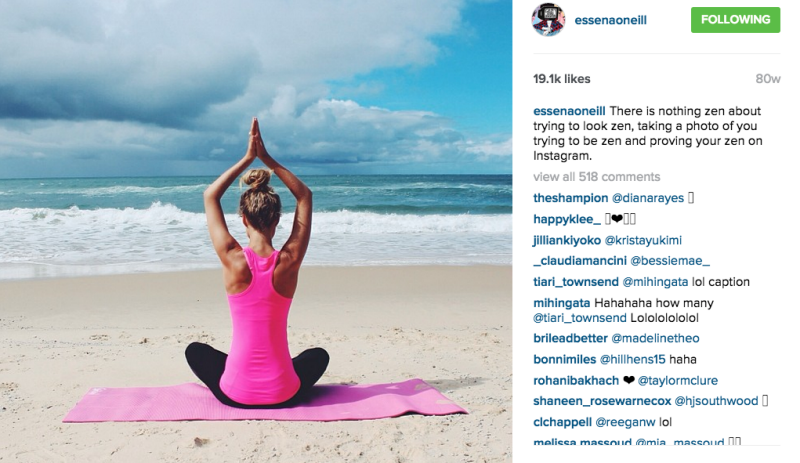
Task: Open essenaoneill username in the header
Action: [610, 20]
